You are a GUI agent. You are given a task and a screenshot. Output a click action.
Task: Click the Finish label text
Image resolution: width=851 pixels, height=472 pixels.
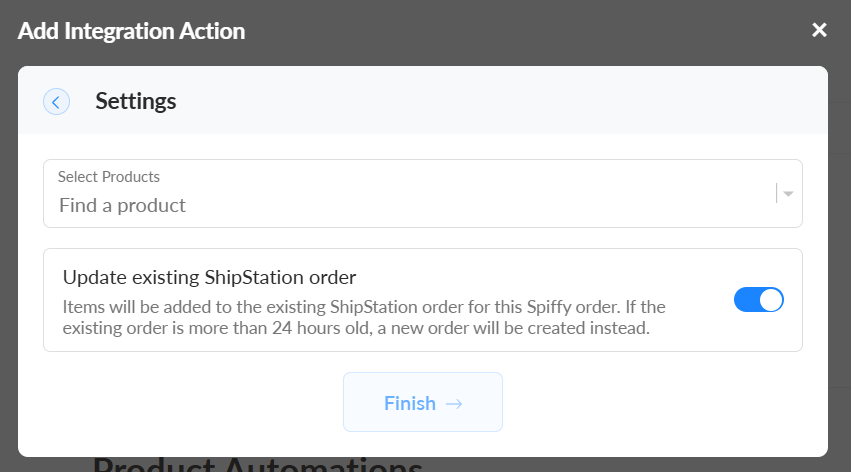coord(410,403)
